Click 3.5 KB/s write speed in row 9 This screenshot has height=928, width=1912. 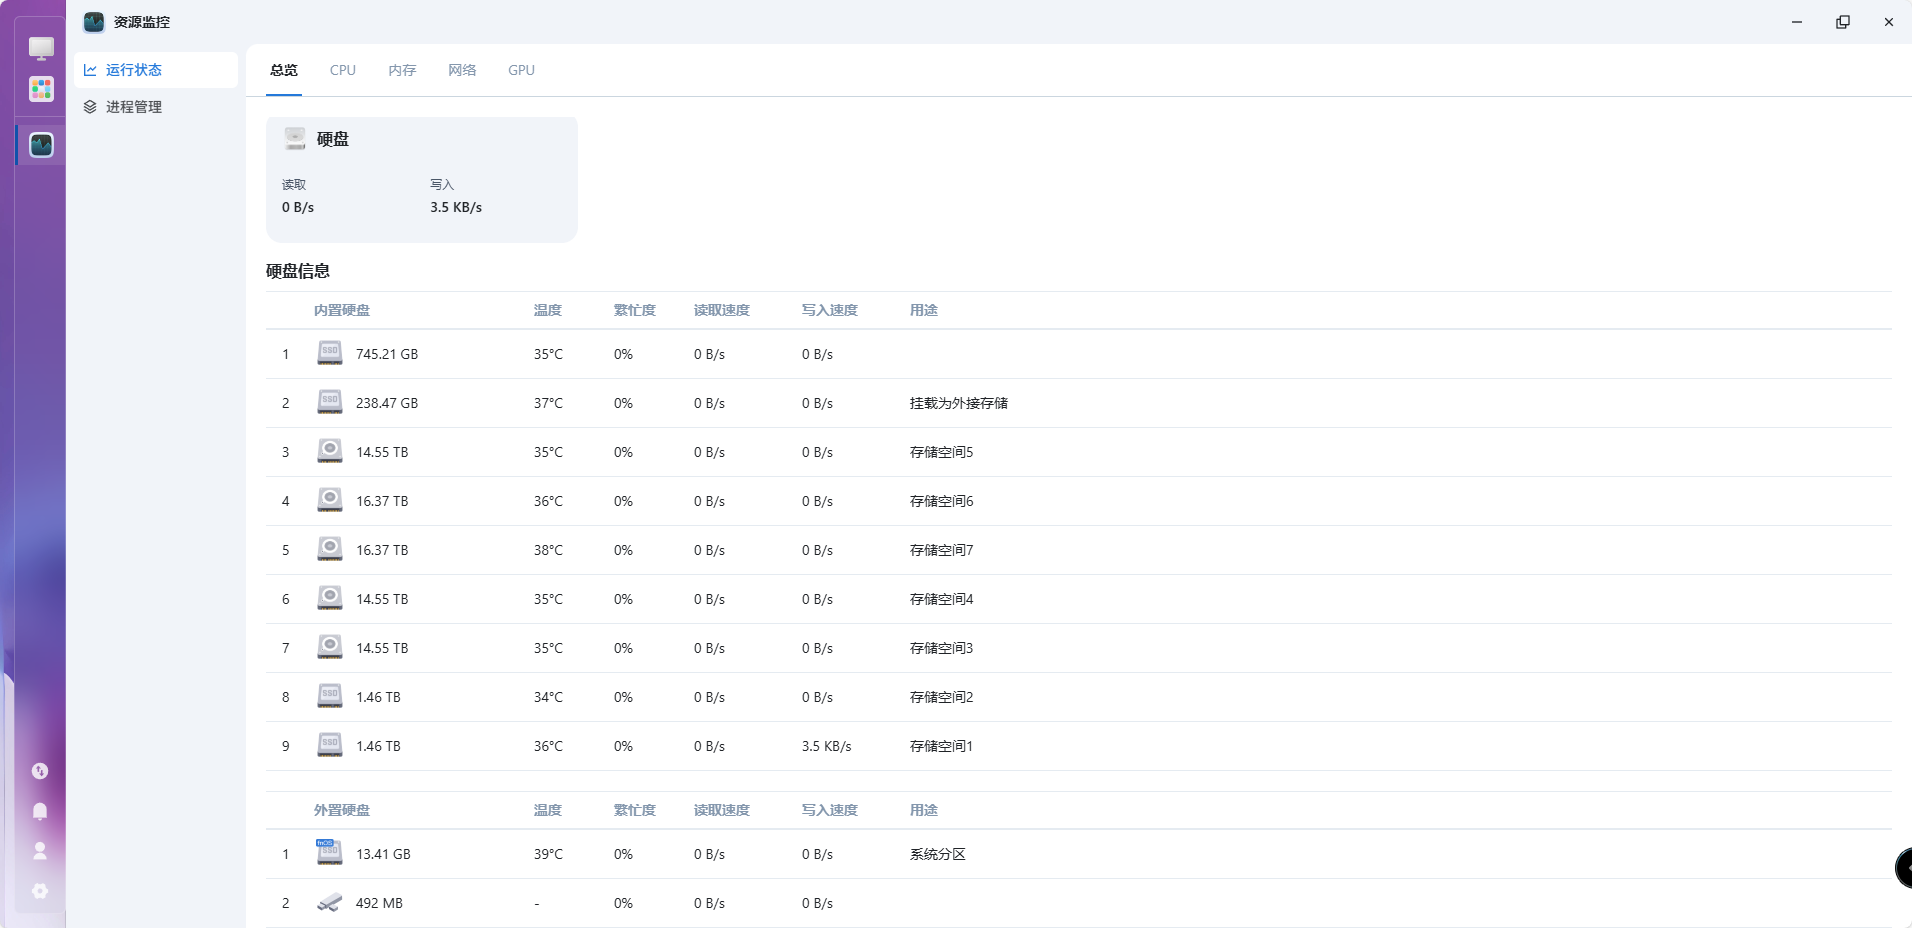coord(827,746)
